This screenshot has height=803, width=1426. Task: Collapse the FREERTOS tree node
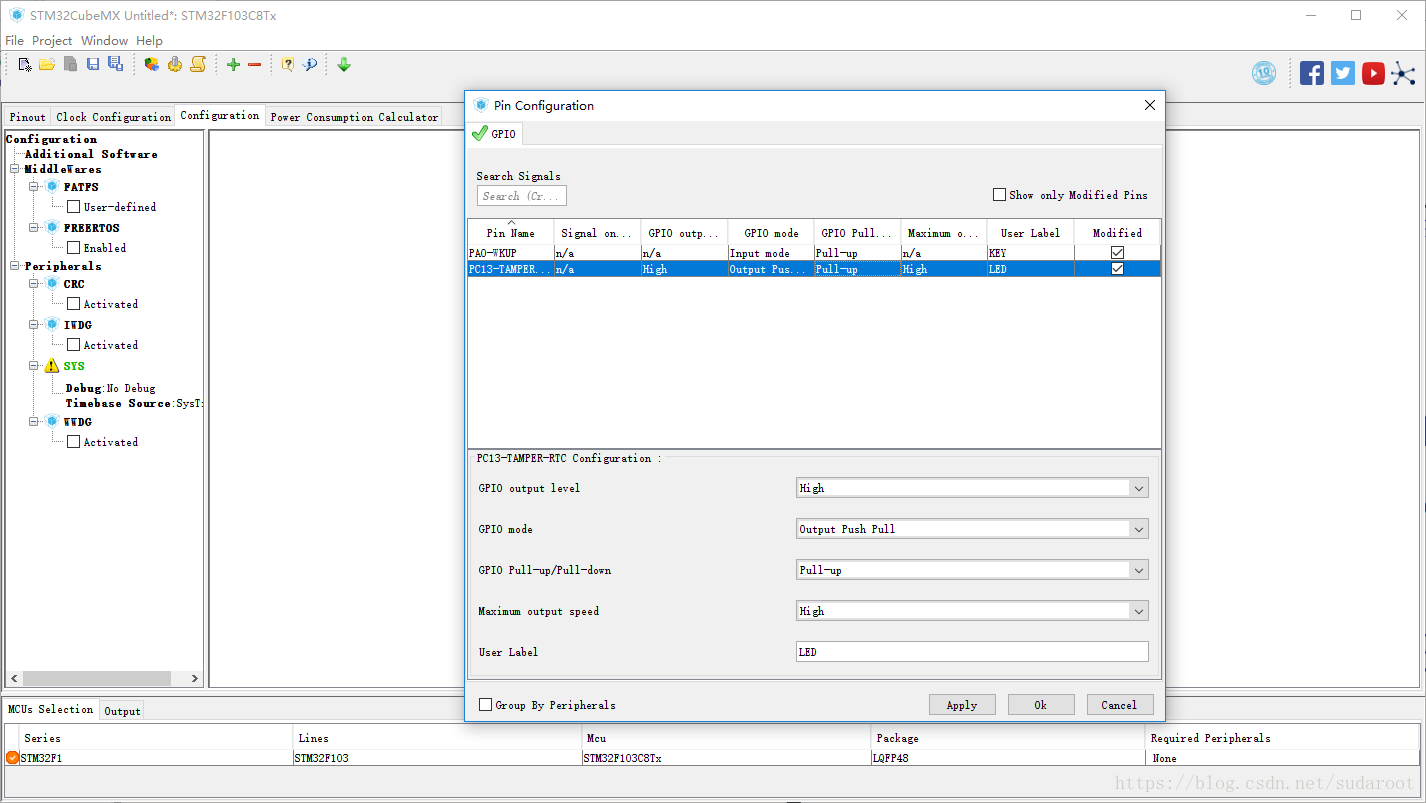click(33, 227)
